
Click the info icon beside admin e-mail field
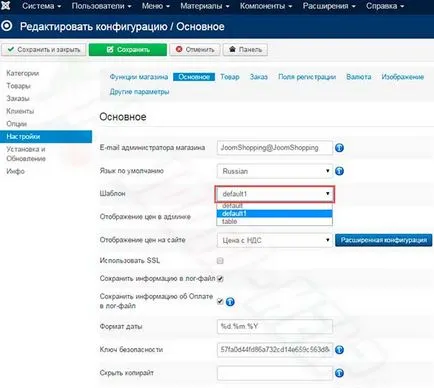coord(339,148)
